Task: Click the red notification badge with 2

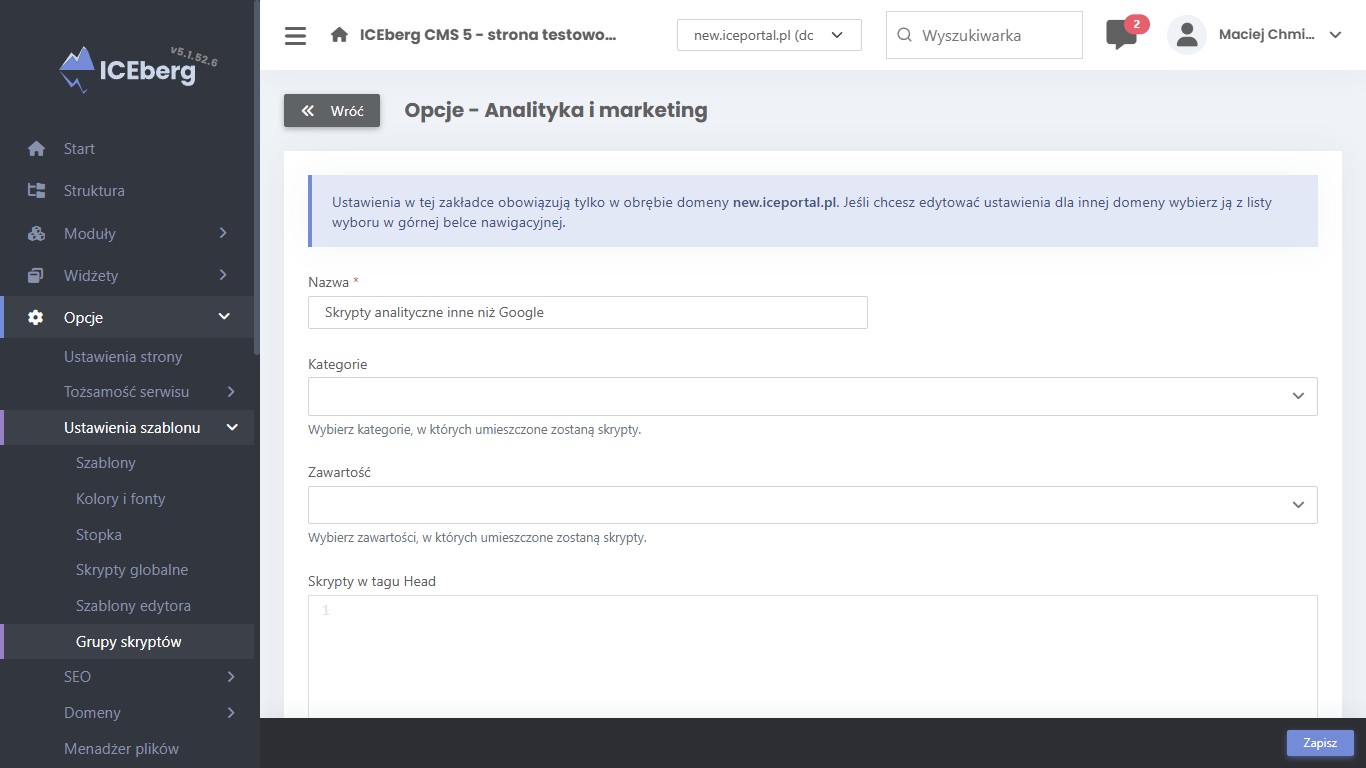Action: (1136, 24)
